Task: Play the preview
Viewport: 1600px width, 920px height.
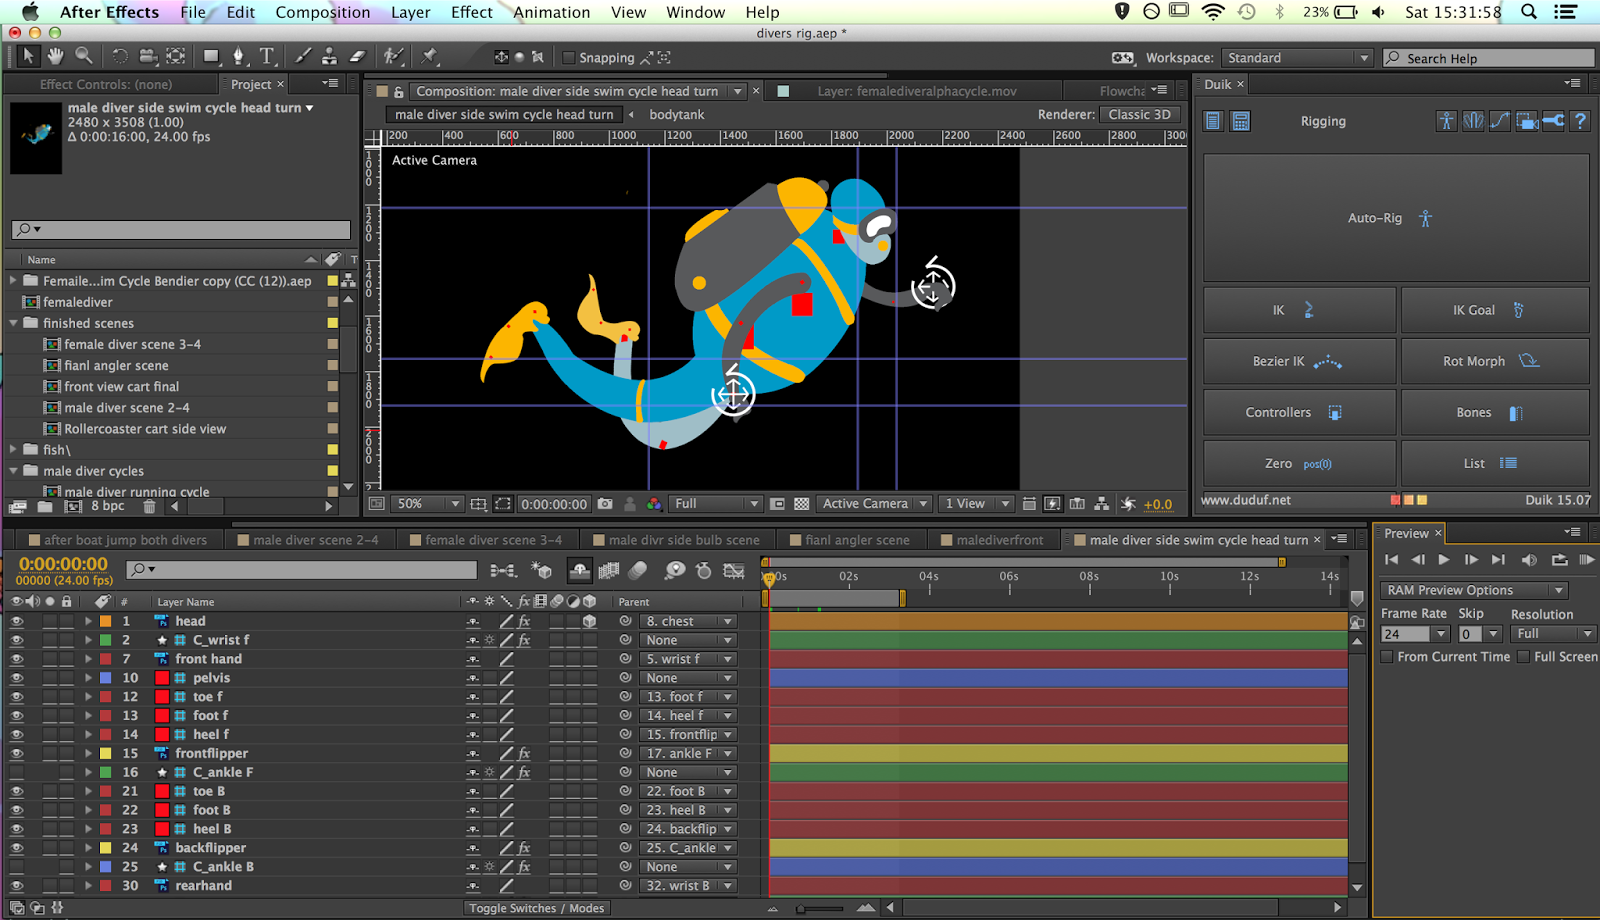Action: click(1444, 560)
